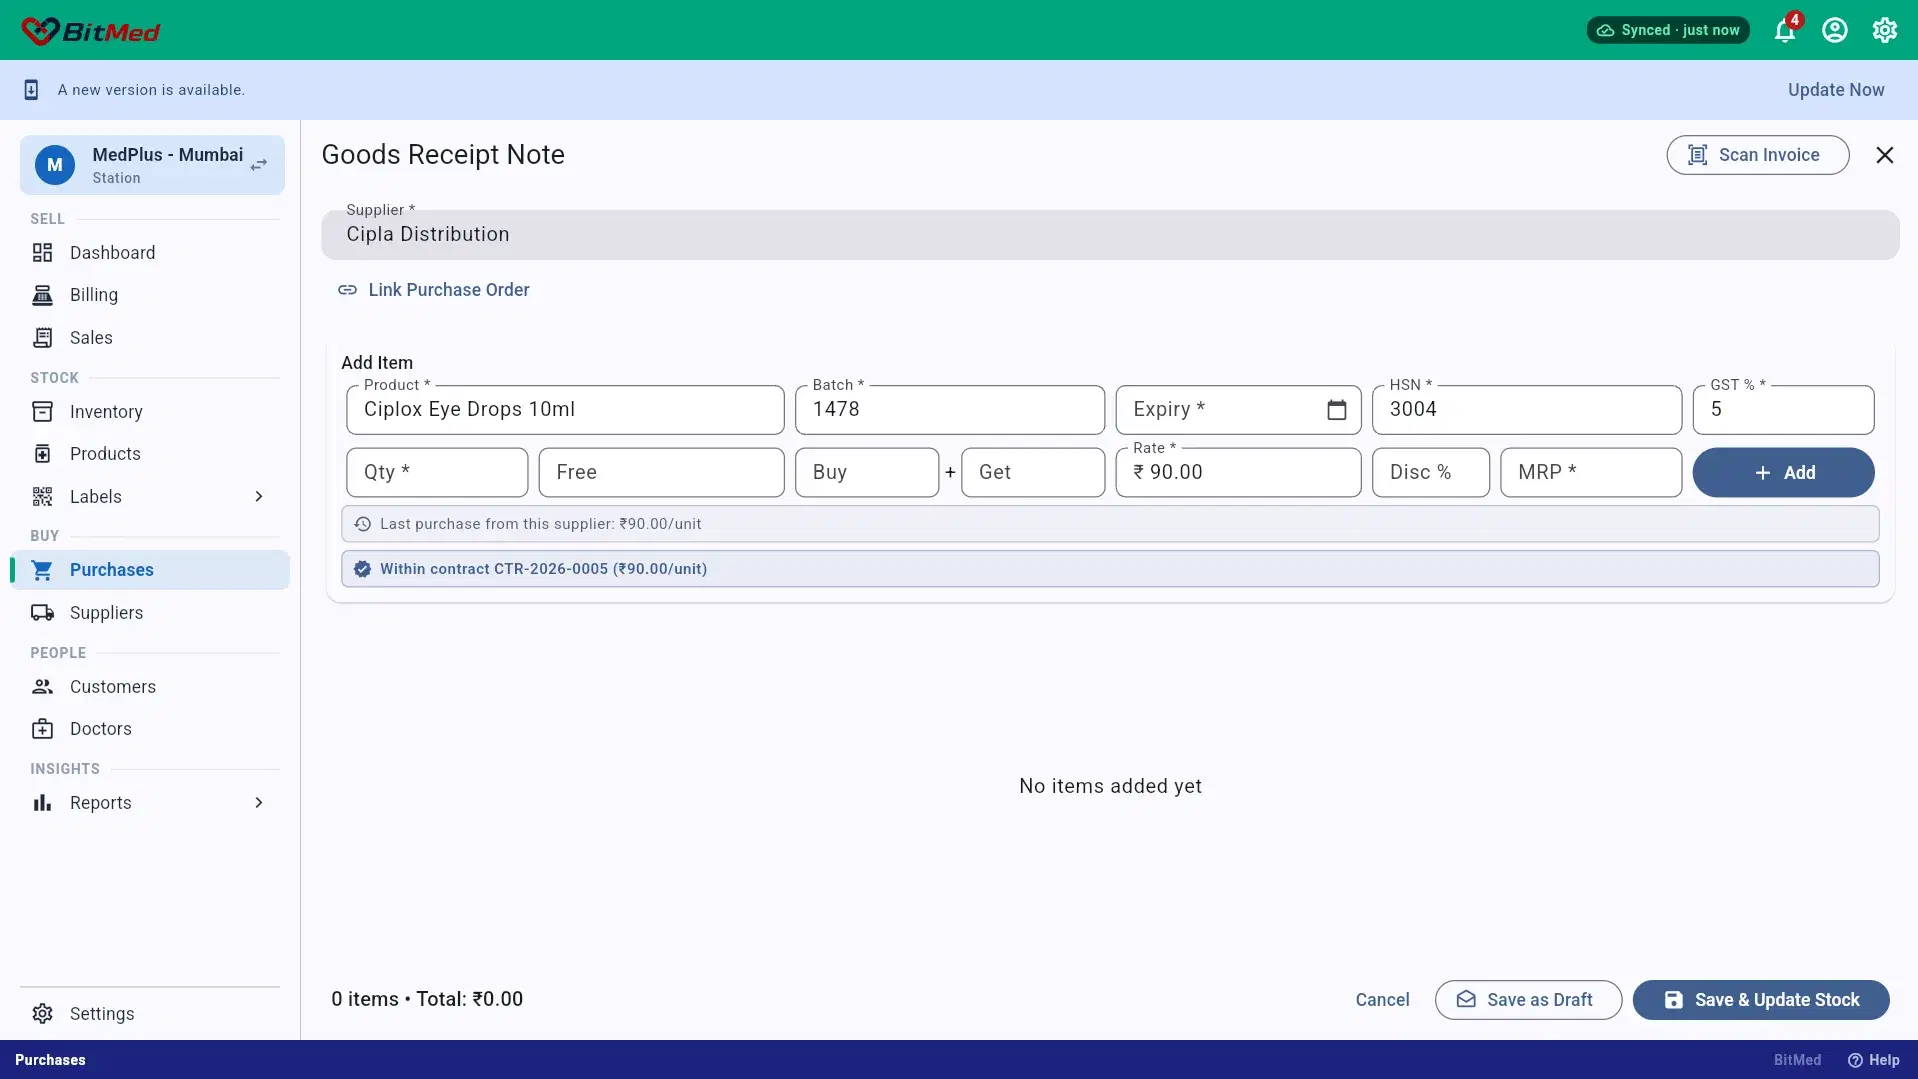Open the Expiry calendar picker icon

[1337, 410]
